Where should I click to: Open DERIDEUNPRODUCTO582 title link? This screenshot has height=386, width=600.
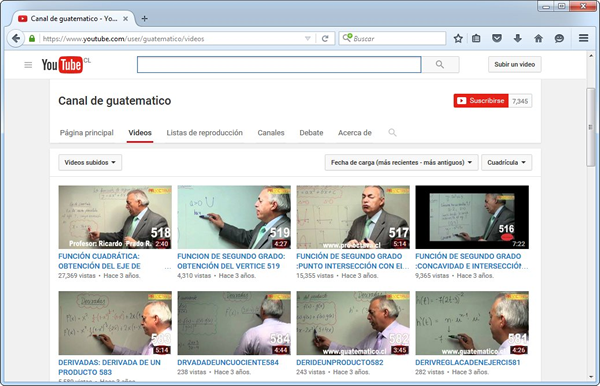pos(340,362)
